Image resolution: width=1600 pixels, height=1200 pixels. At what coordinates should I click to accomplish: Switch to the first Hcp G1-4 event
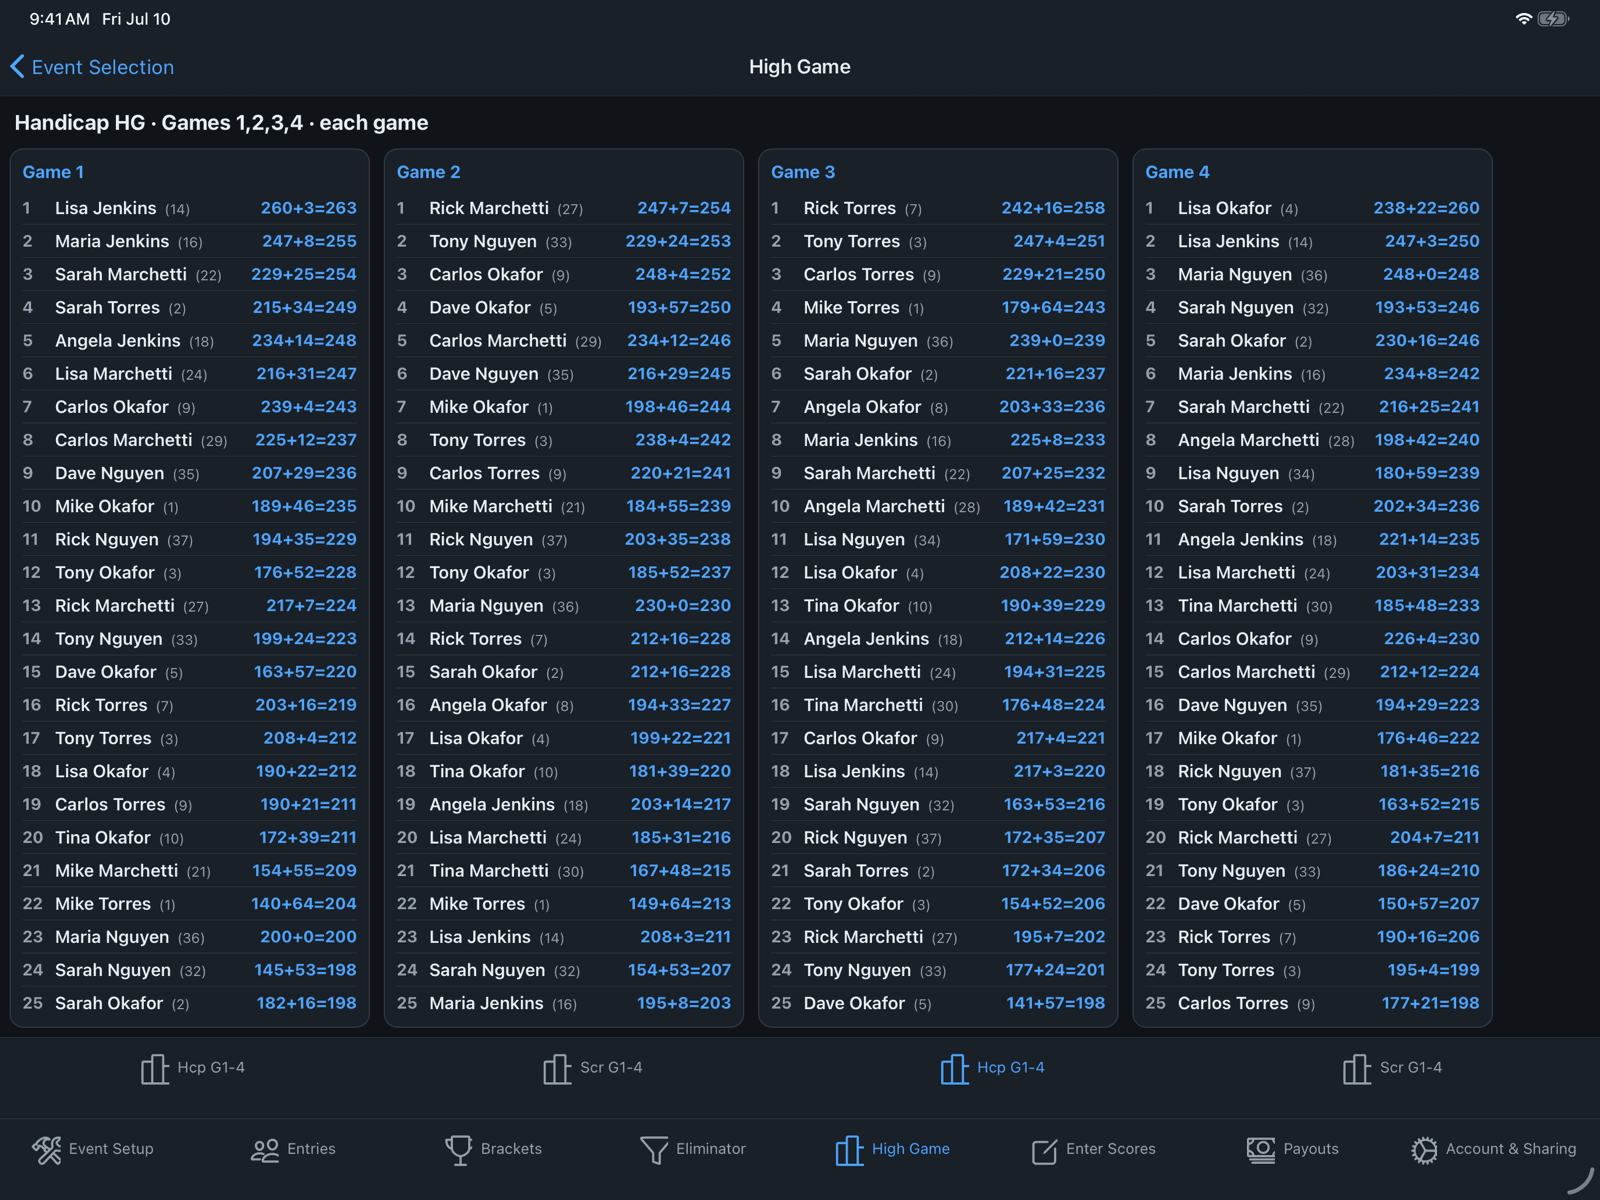click(193, 1069)
